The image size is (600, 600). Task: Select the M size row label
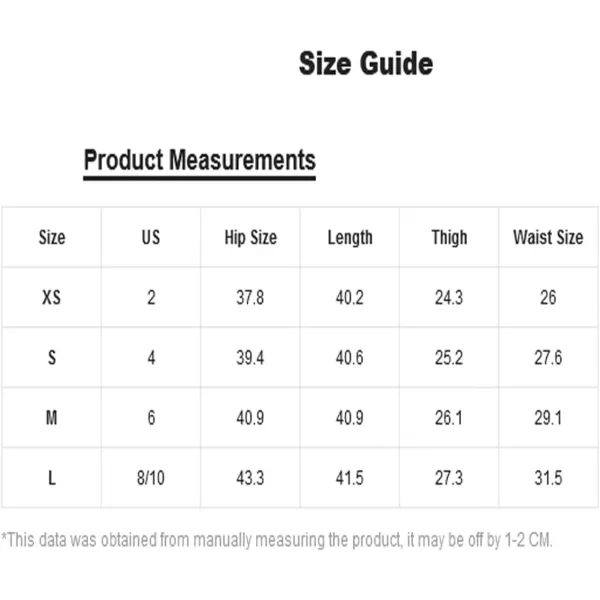[52, 418]
